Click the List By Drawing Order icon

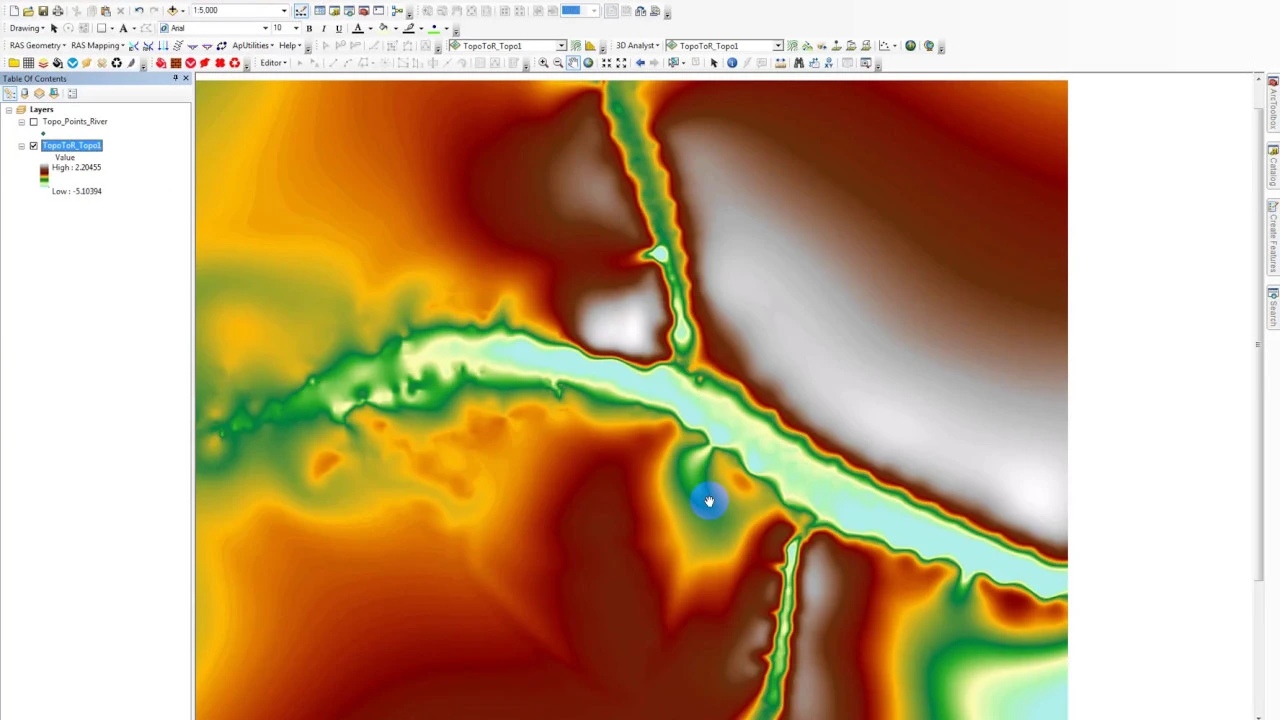tap(9, 93)
